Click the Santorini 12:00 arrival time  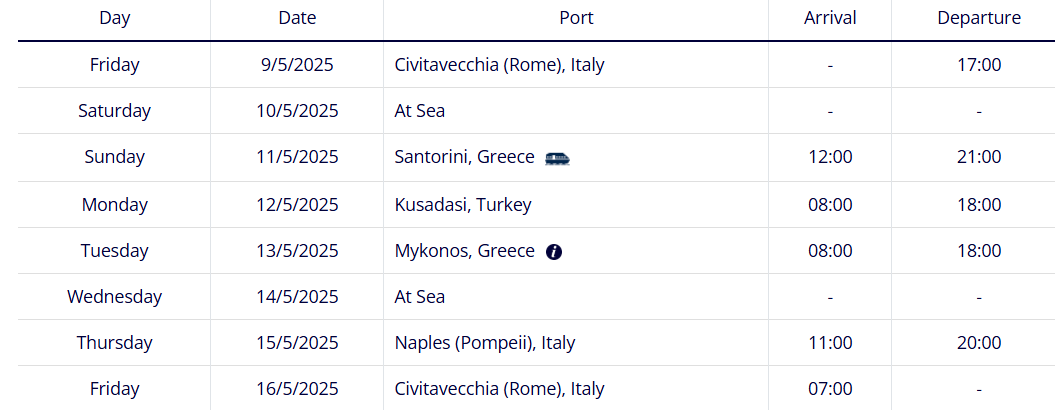pyautogui.click(x=830, y=158)
